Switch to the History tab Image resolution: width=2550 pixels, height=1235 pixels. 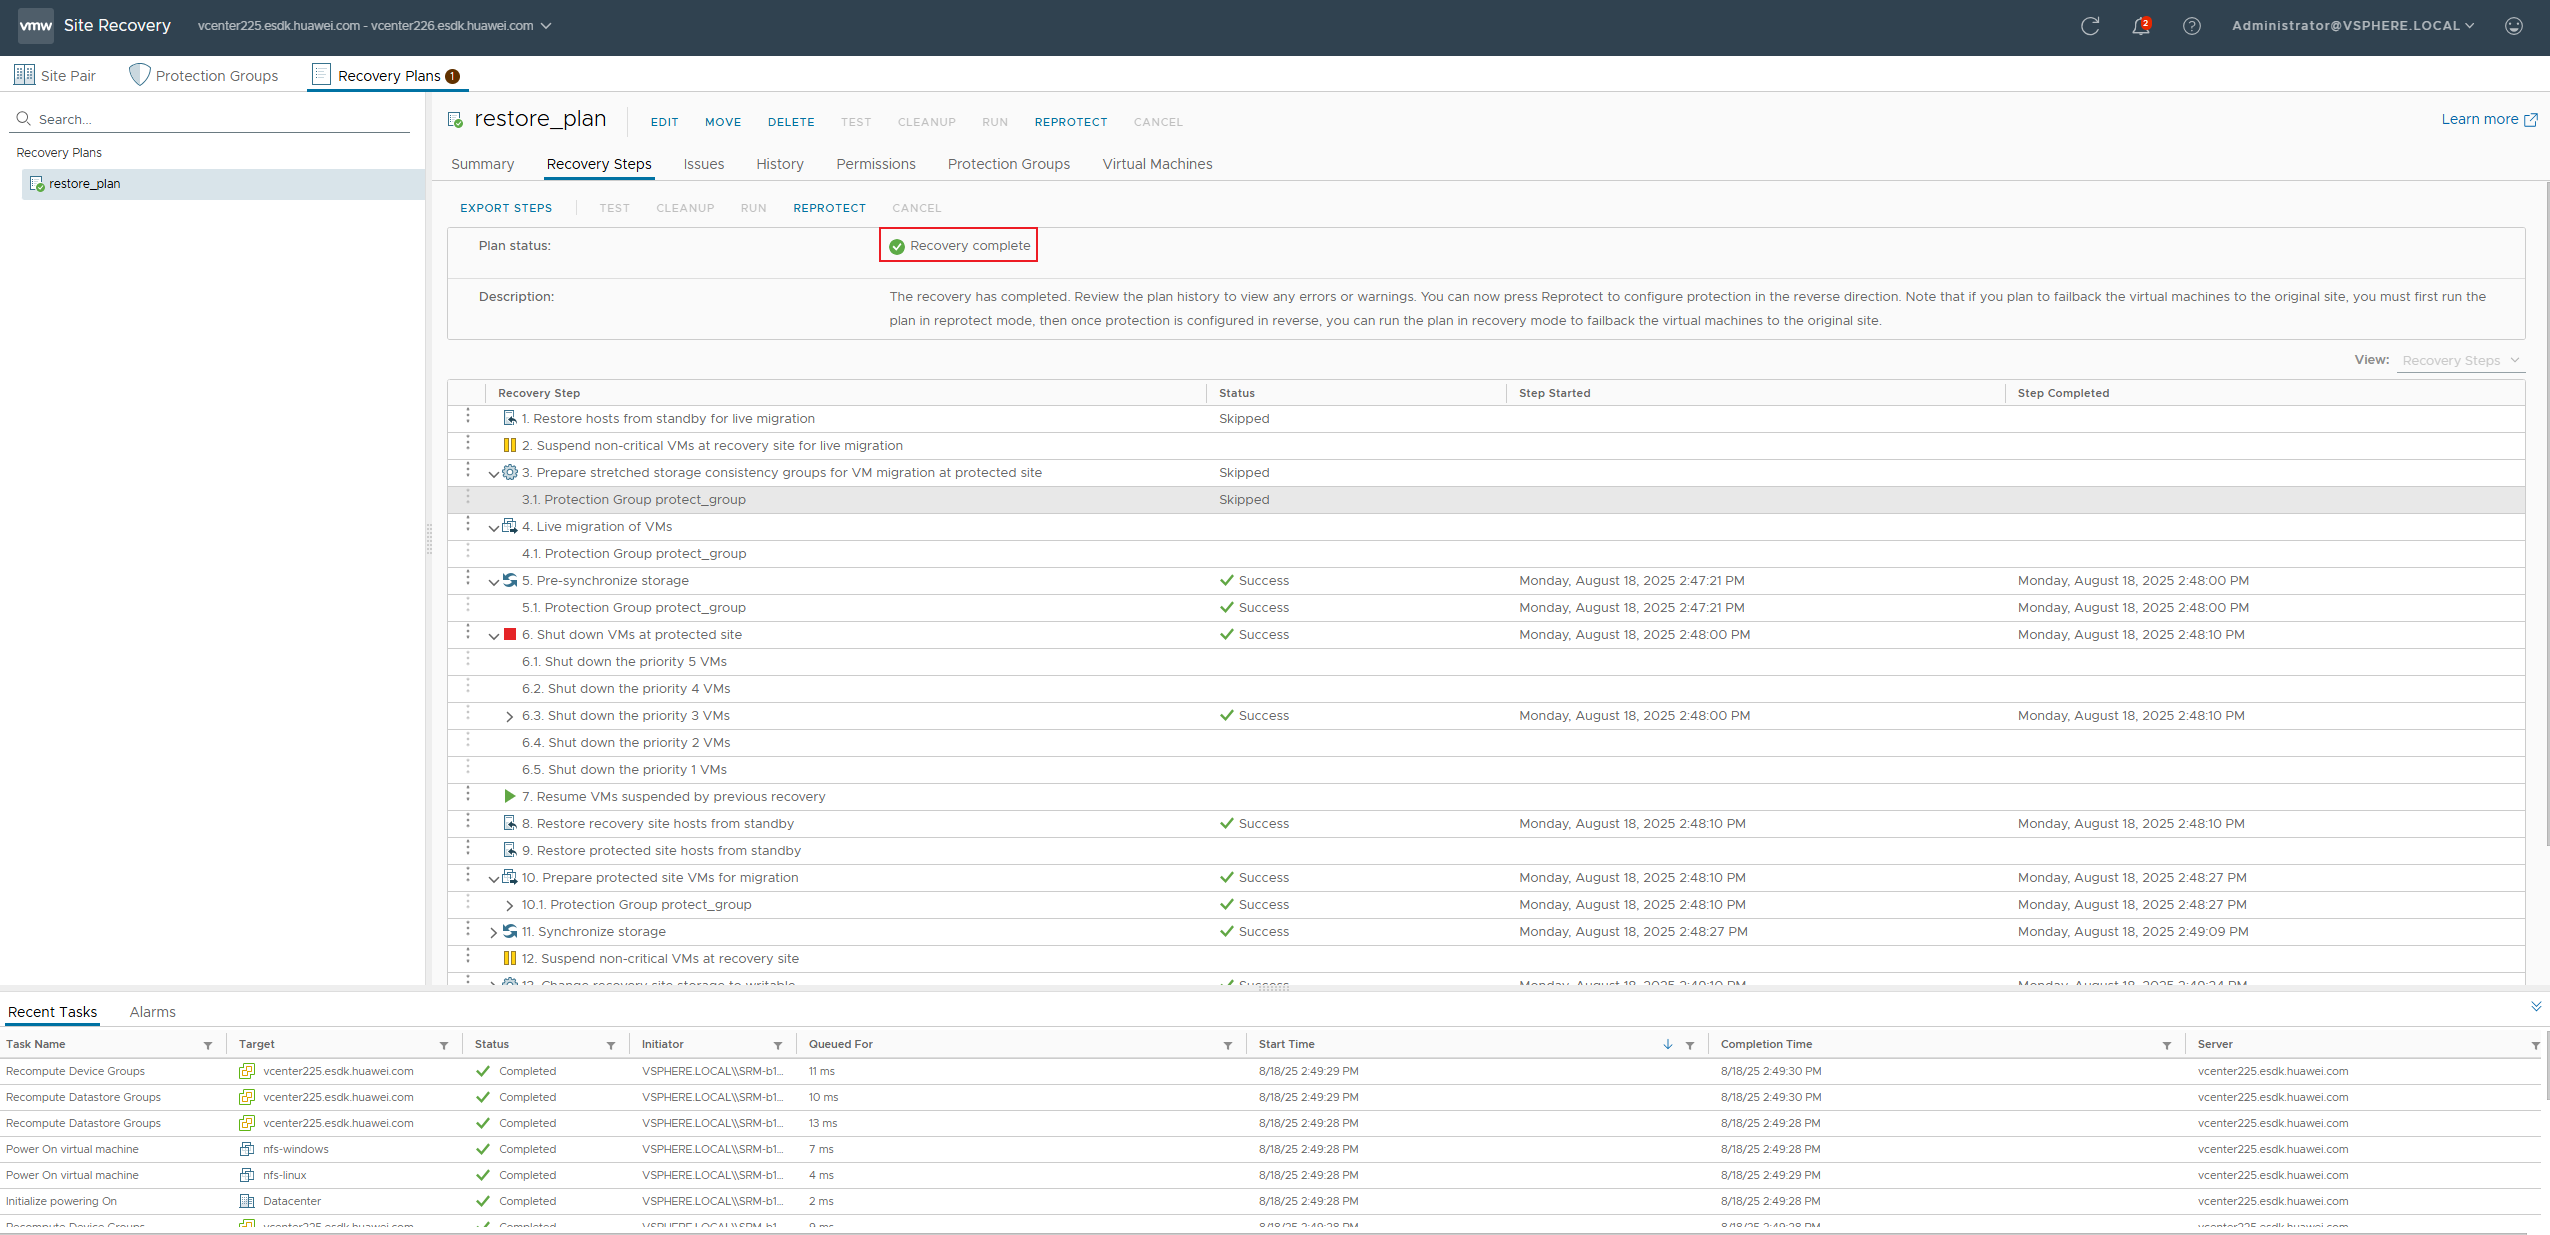(x=780, y=164)
